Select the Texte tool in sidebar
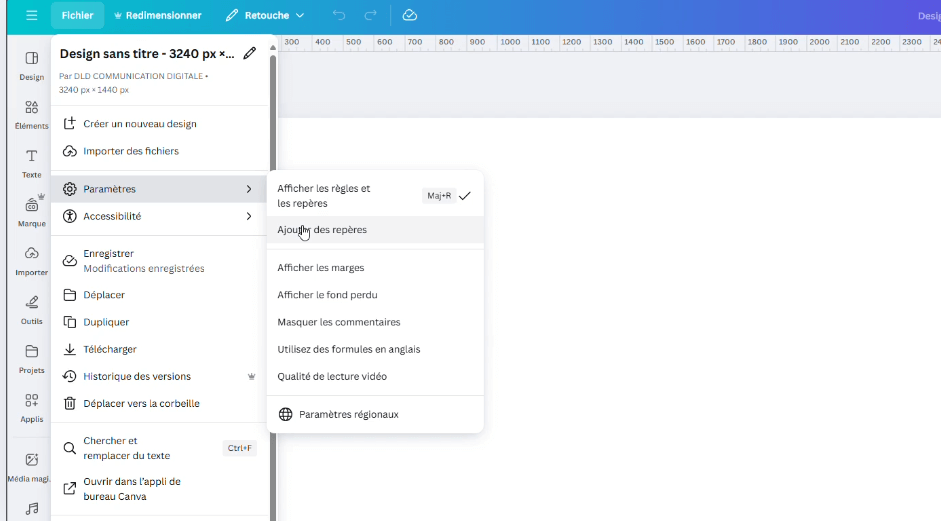 coord(31,163)
